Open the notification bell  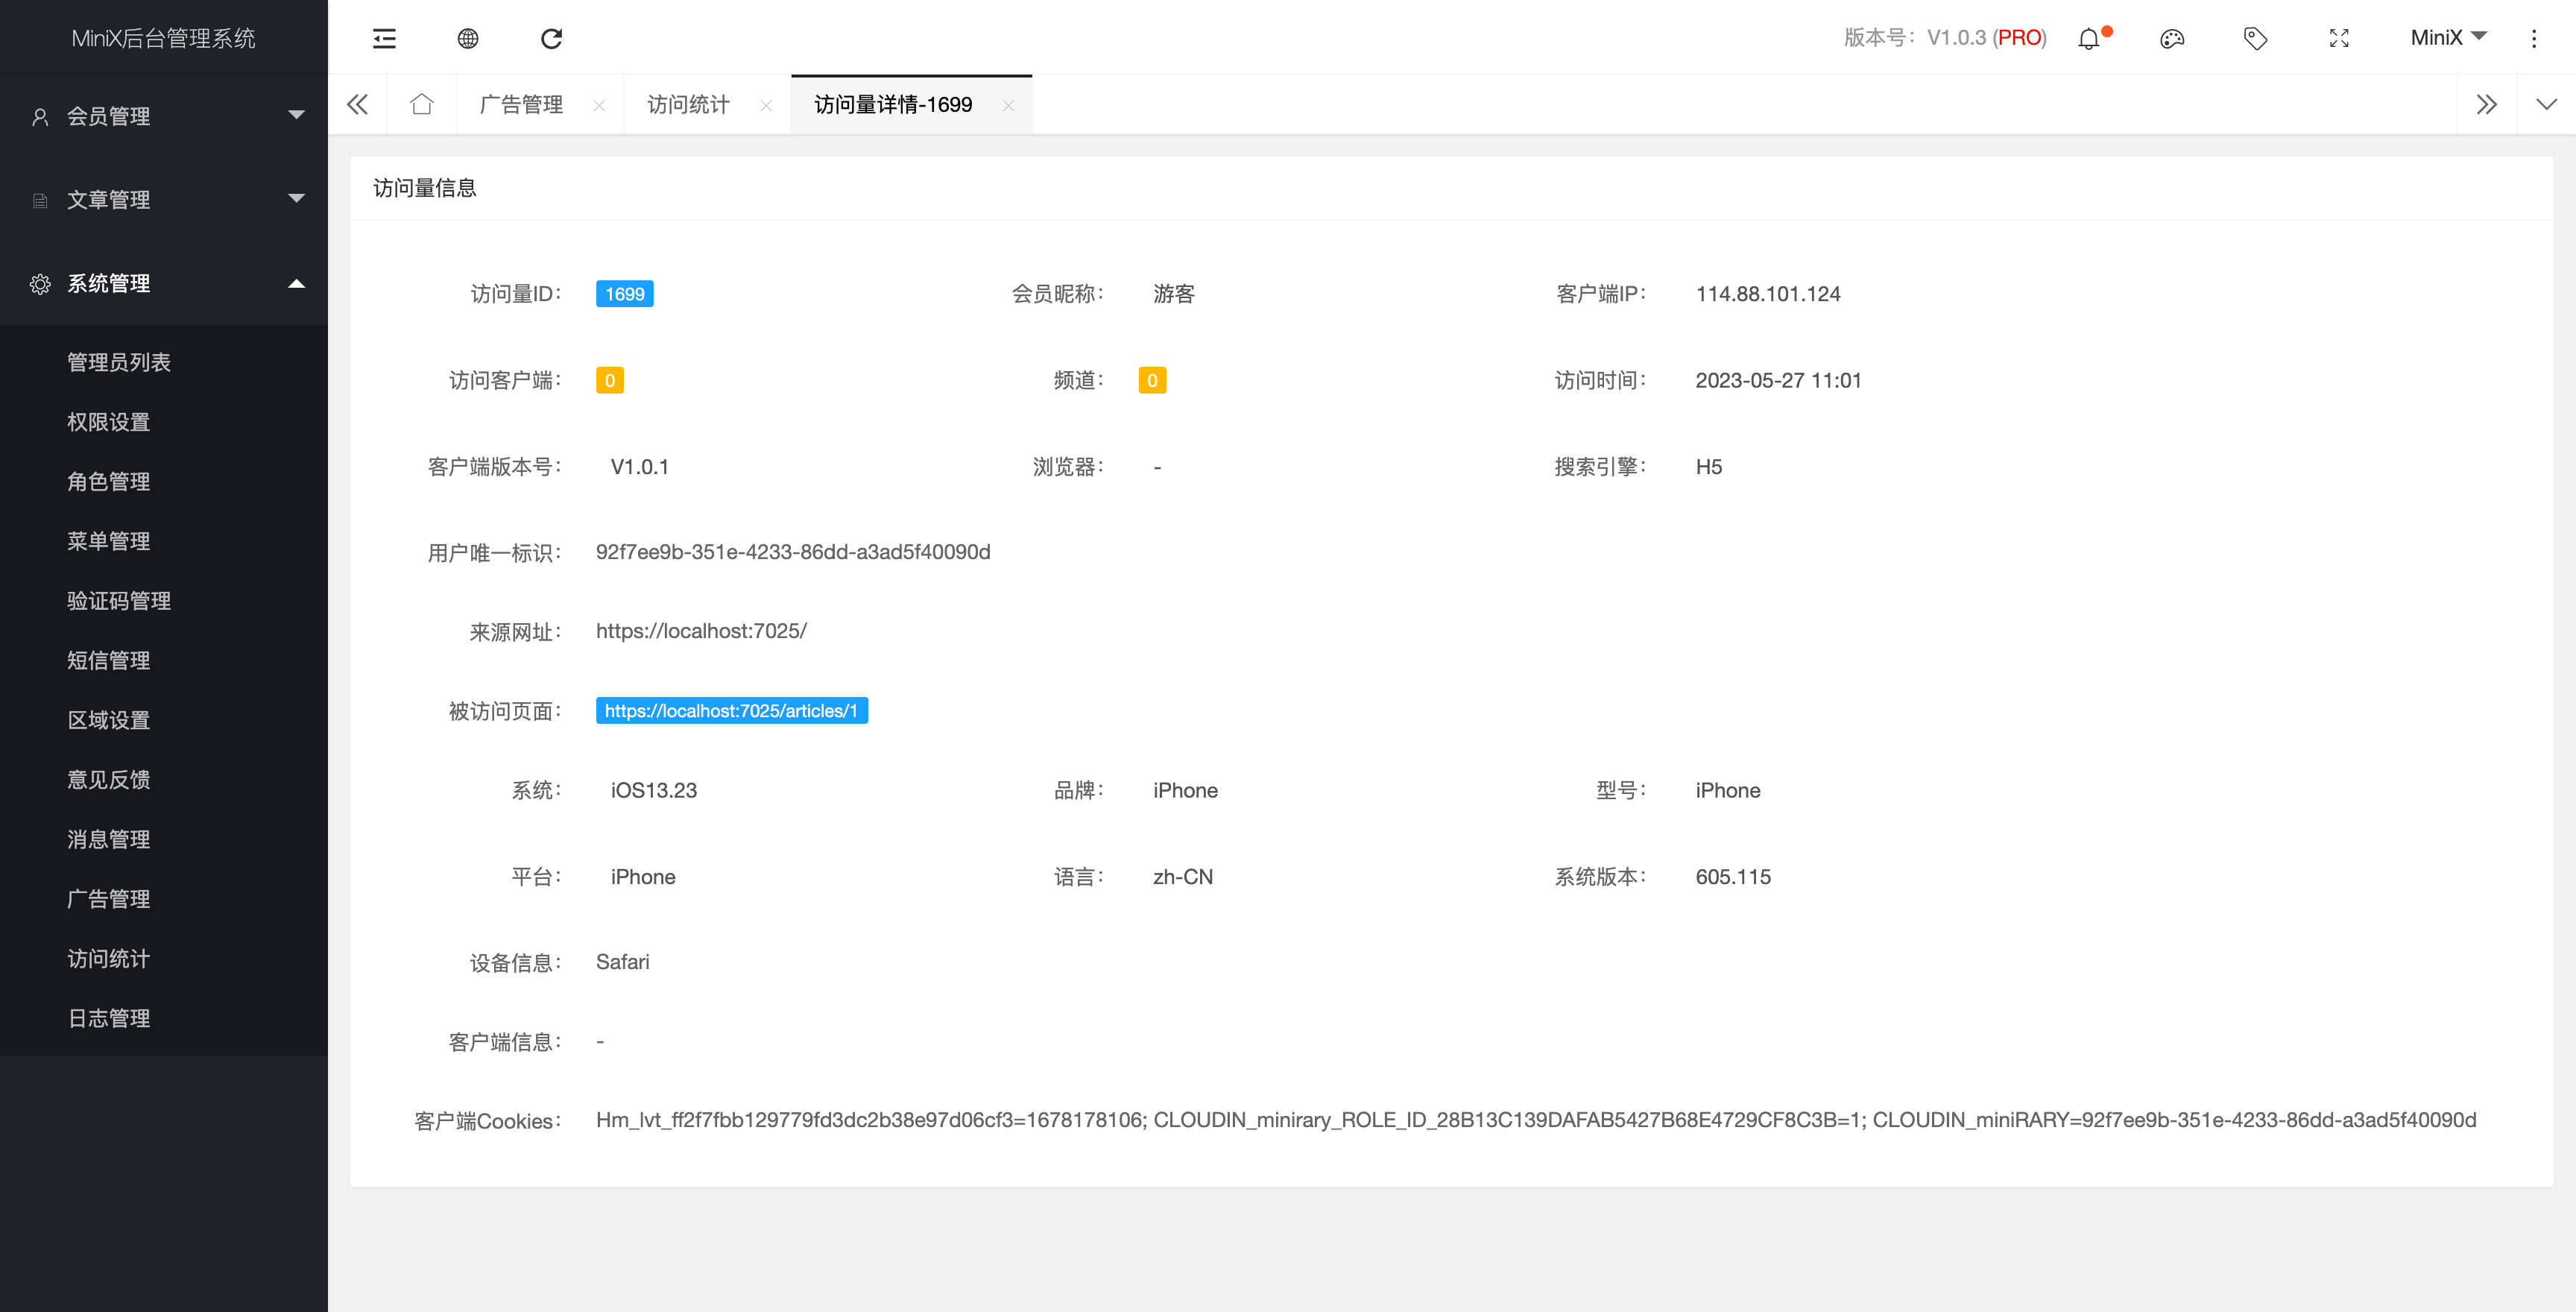[2089, 39]
